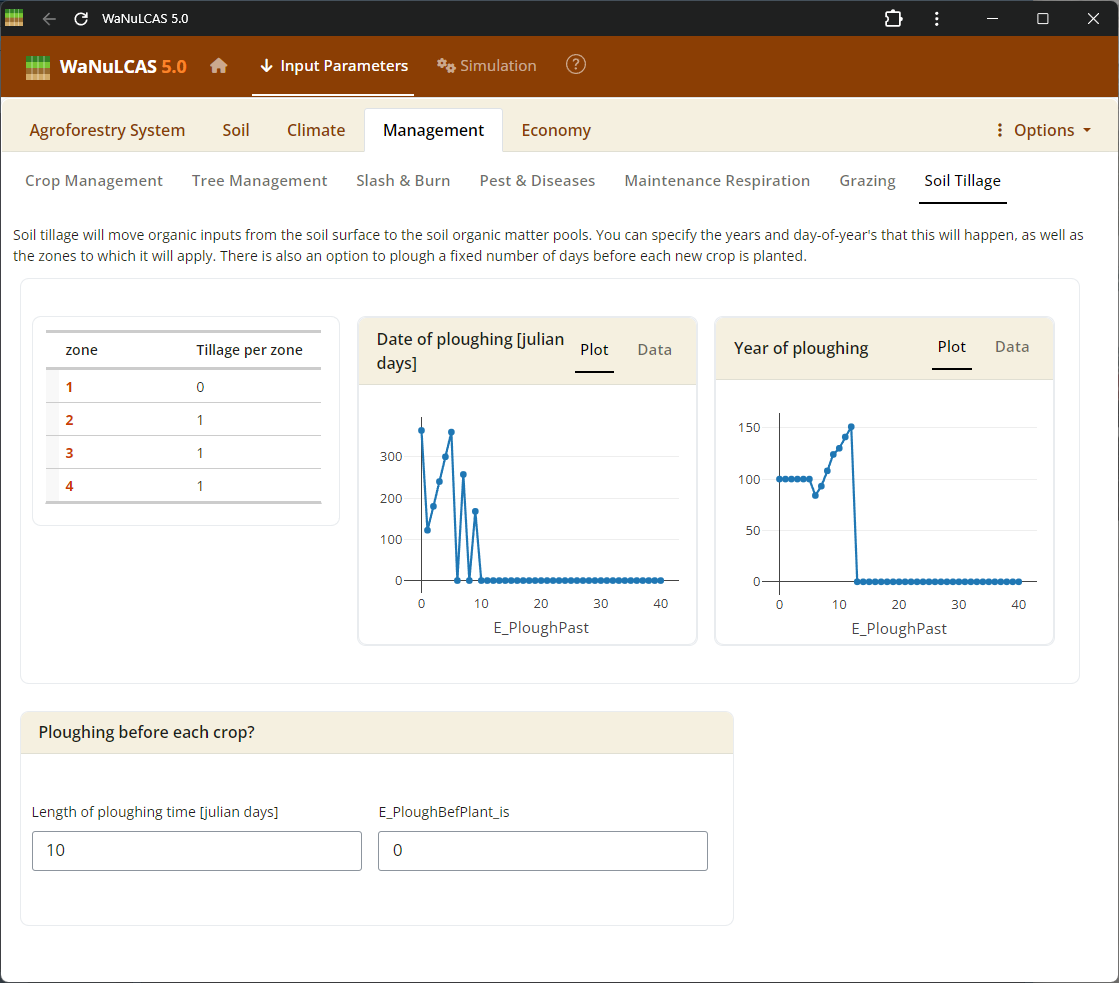Click the E_PloughBefPlant_is input field

click(542, 851)
